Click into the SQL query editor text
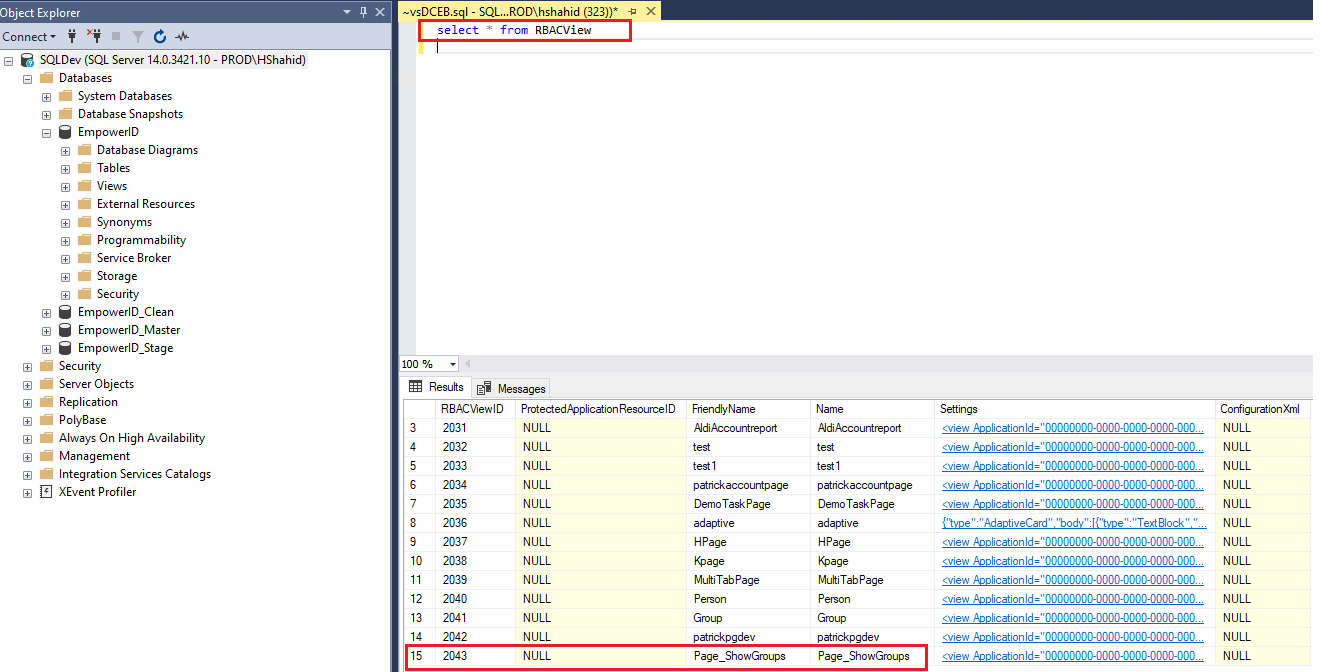 (514, 30)
